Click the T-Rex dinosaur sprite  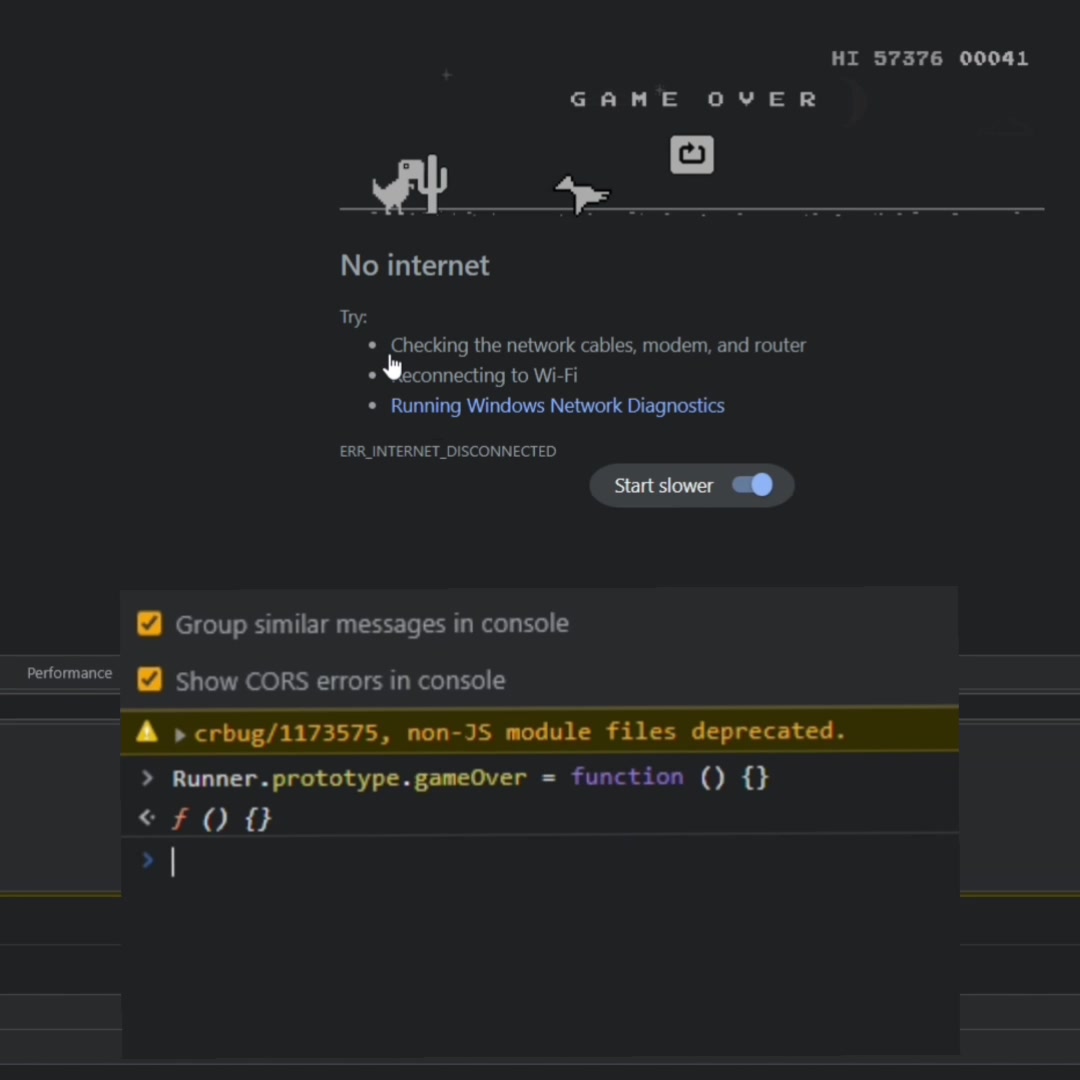[x=397, y=187]
